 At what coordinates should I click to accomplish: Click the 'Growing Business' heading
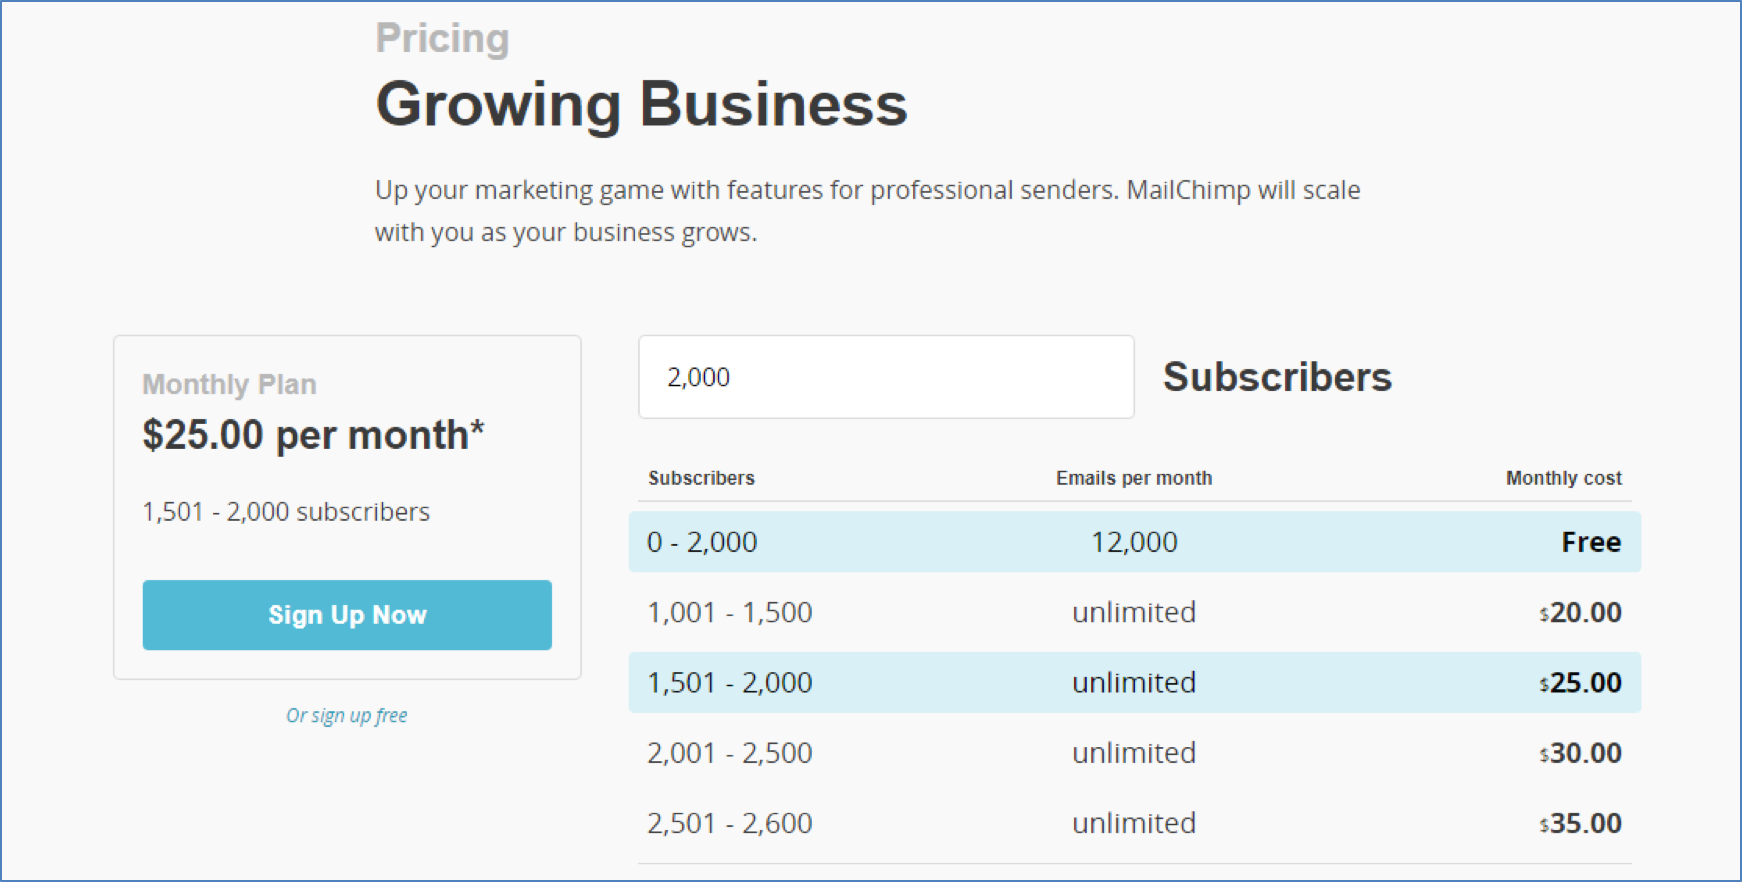(x=641, y=104)
